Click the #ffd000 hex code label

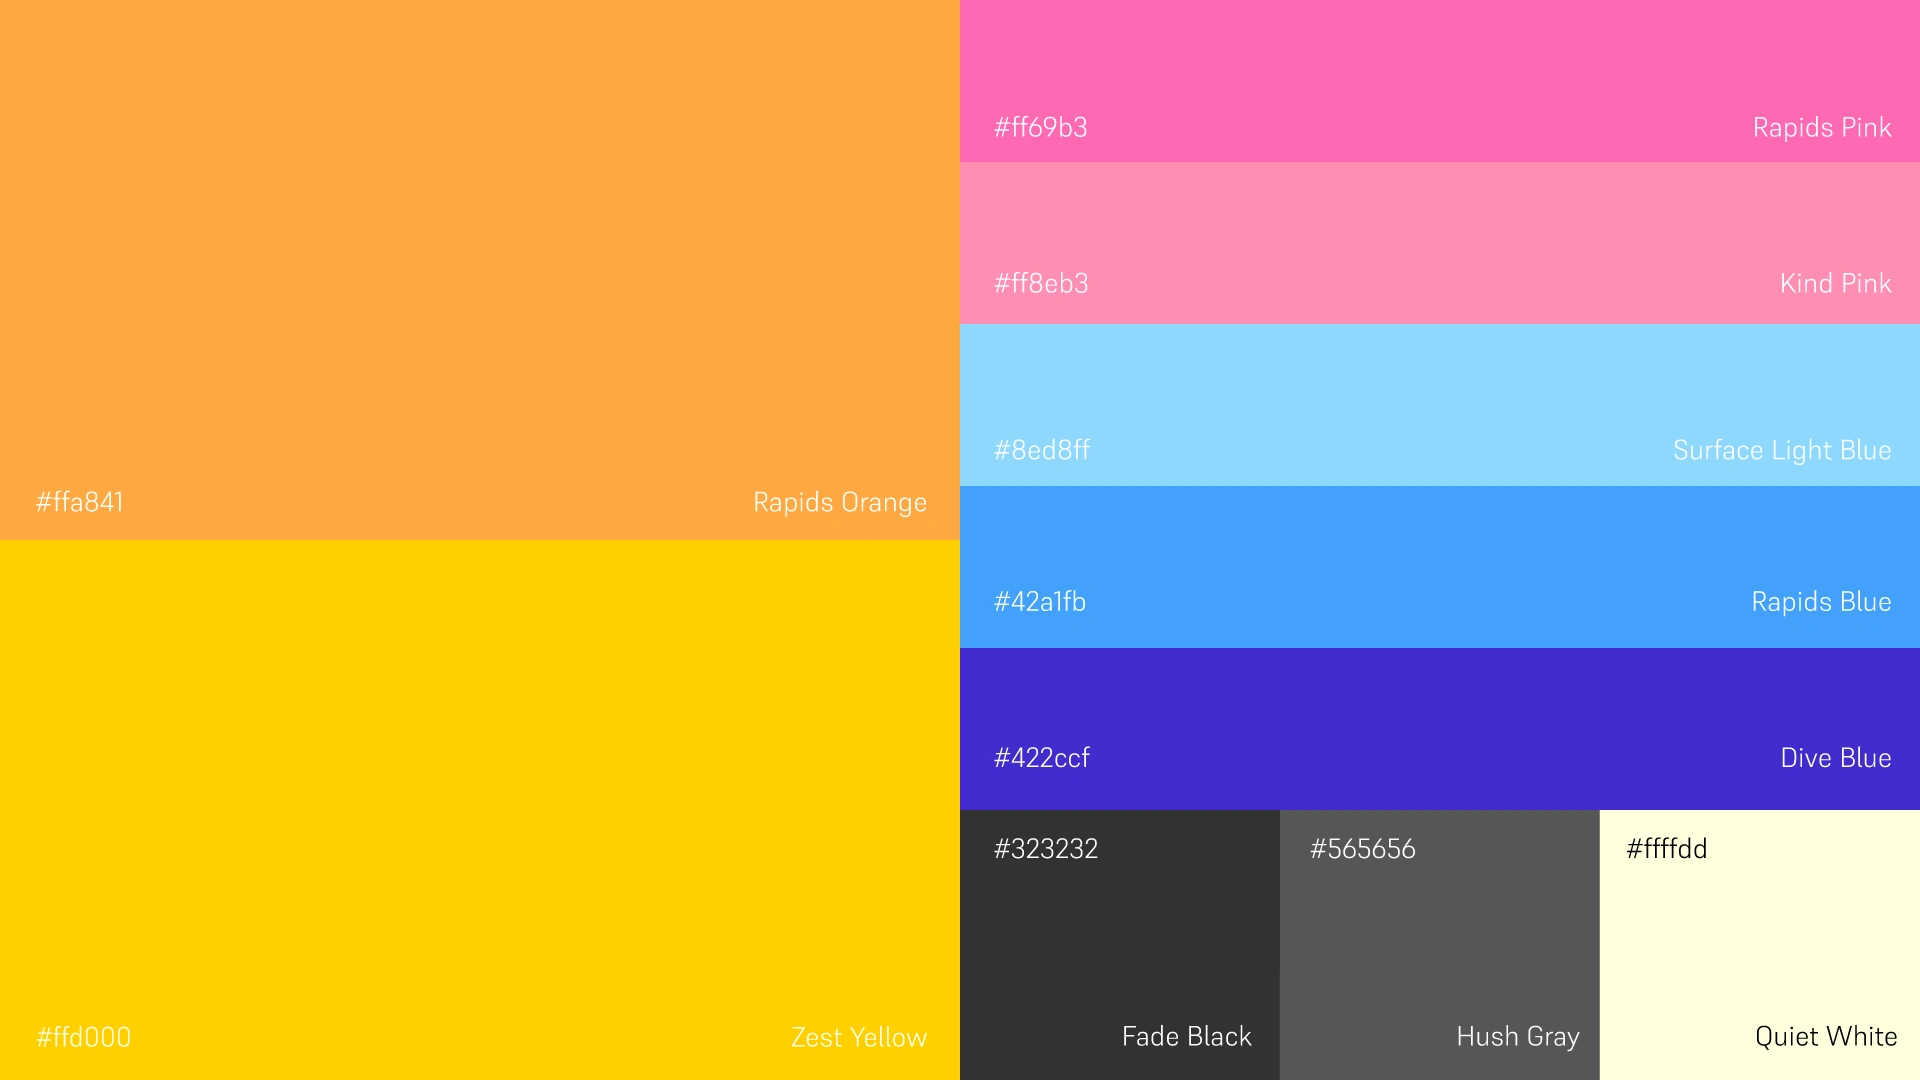[x=84, y=1037]
